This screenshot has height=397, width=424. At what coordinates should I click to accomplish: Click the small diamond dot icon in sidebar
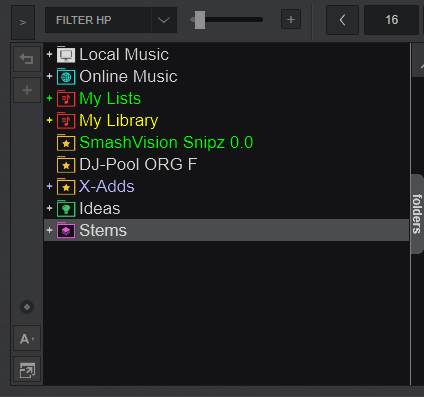27,307
